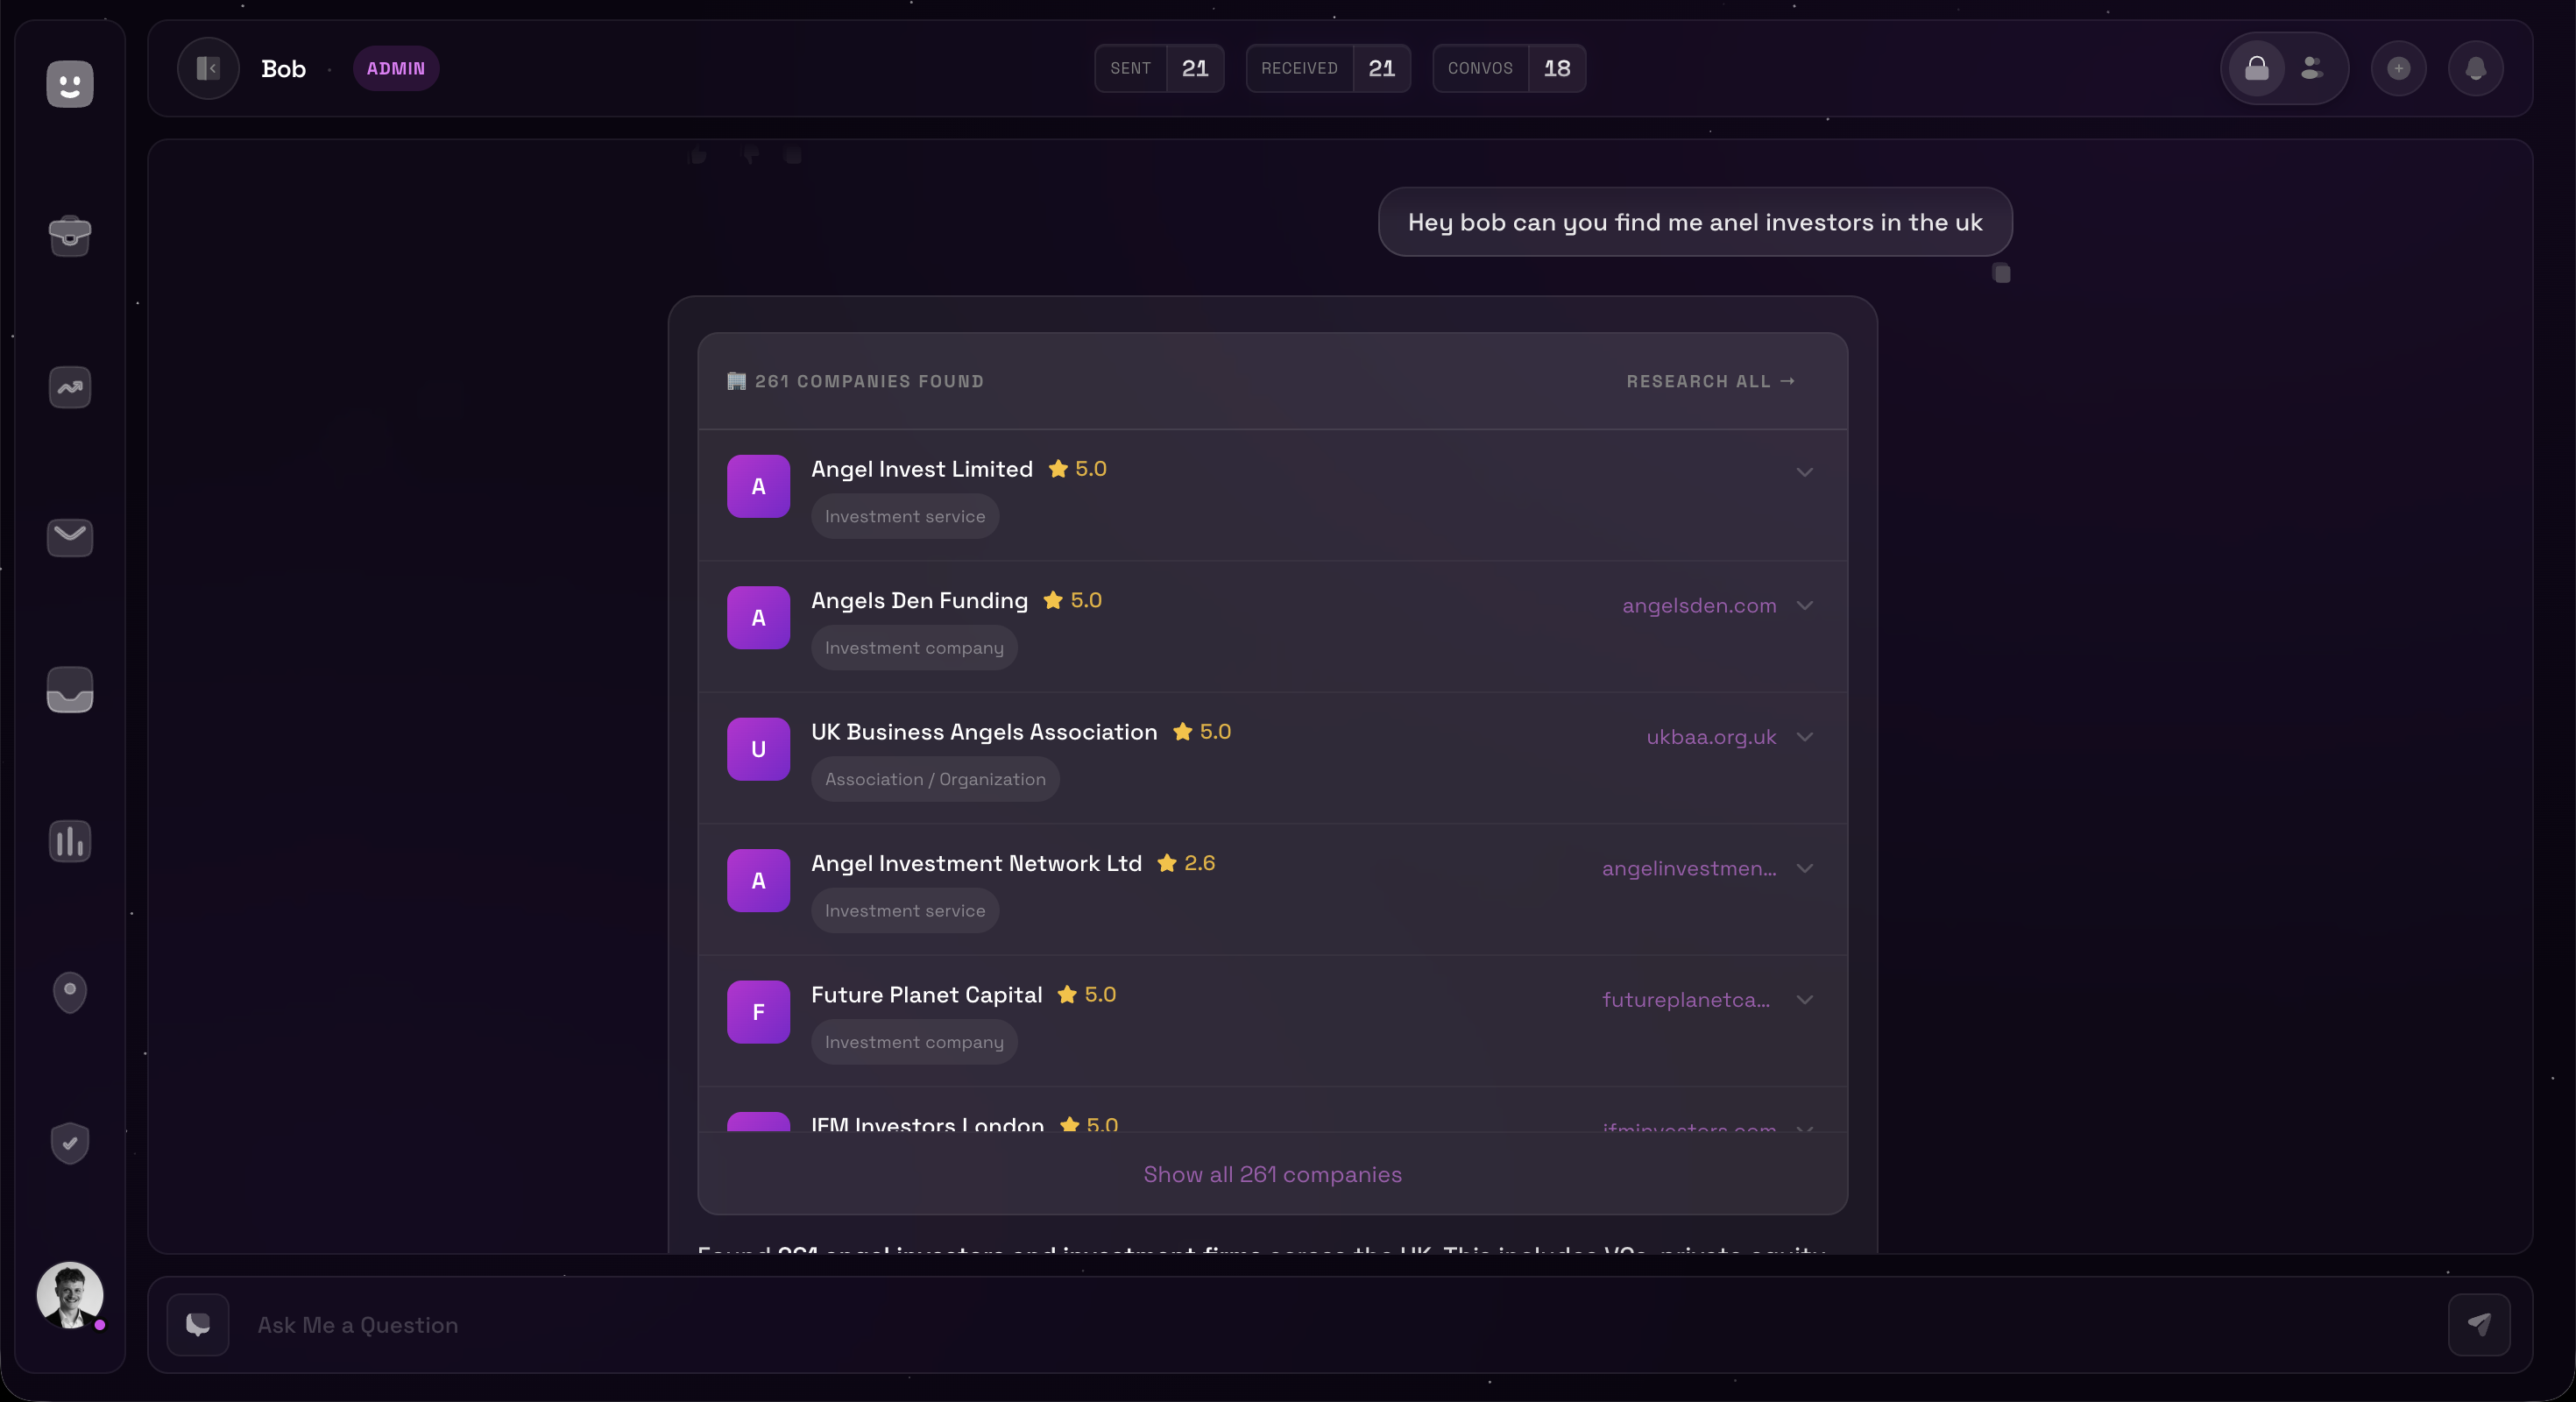Open the mail envelope icon in the sidebar
2576x1402 pixels.
[x=69, y=538]
